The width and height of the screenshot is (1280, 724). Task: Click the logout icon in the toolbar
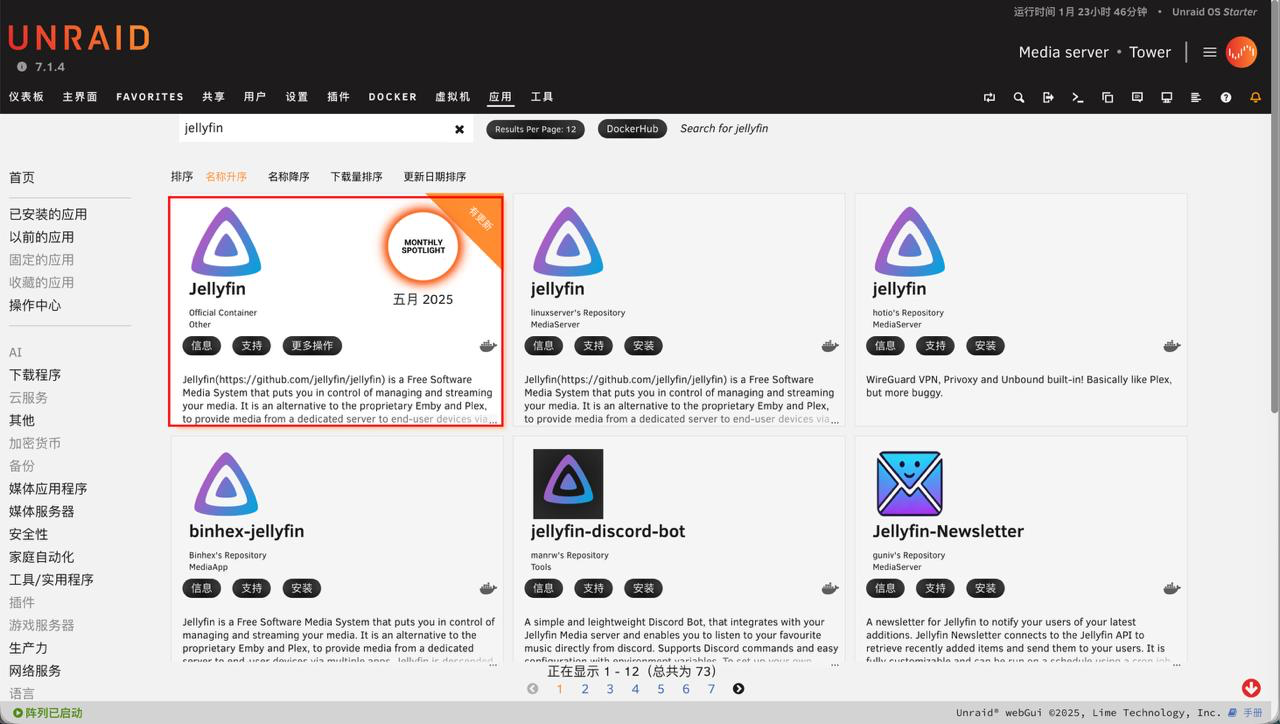(1048, 97)
